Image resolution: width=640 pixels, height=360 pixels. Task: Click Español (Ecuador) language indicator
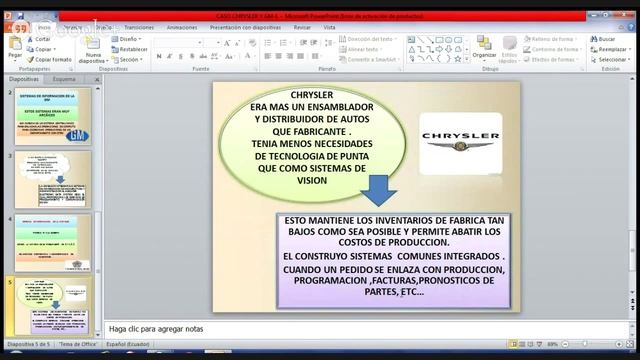[x=128, y=344]
